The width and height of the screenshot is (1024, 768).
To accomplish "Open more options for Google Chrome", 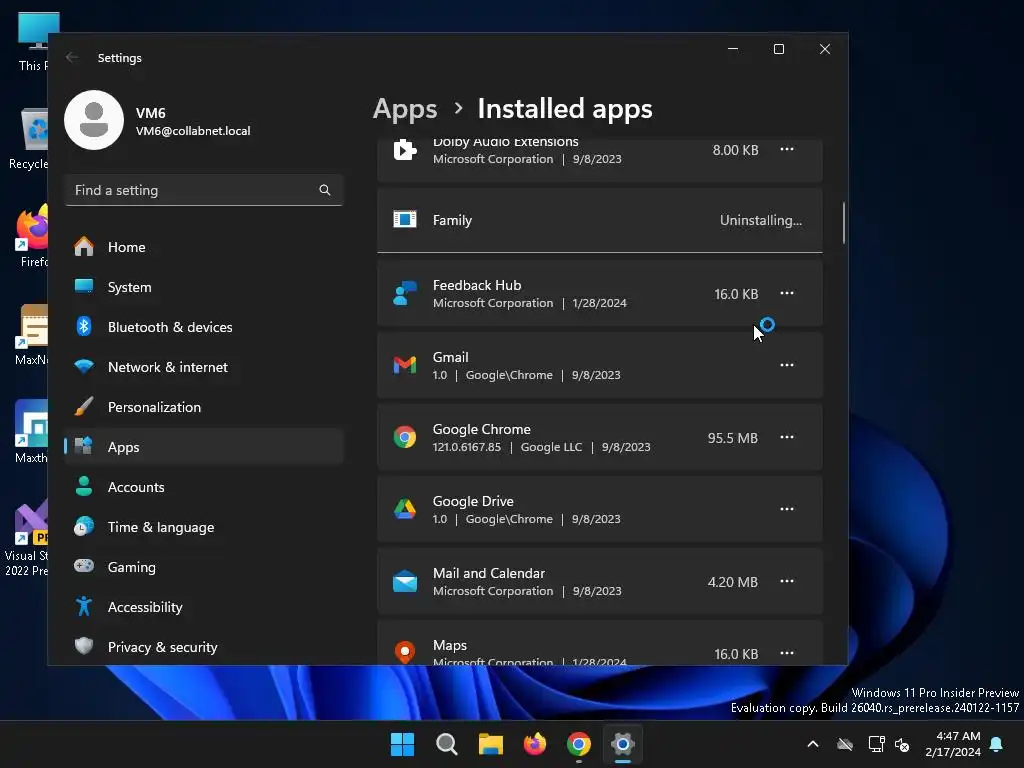I will coord(787,437).
